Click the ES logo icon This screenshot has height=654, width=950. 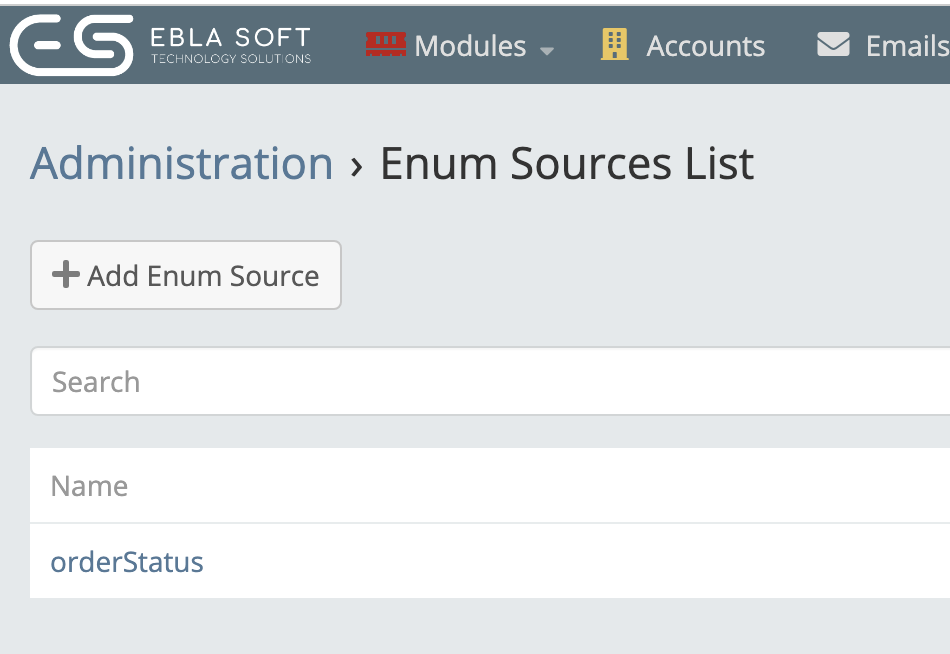tap(71, 45)
